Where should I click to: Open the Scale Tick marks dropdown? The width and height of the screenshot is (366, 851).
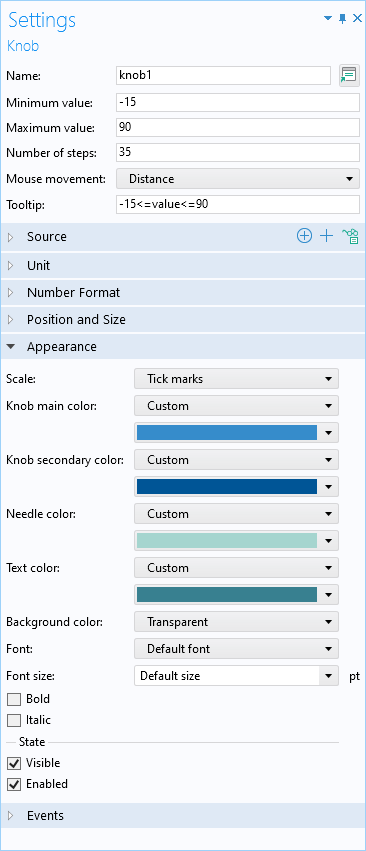coord(236,379)
